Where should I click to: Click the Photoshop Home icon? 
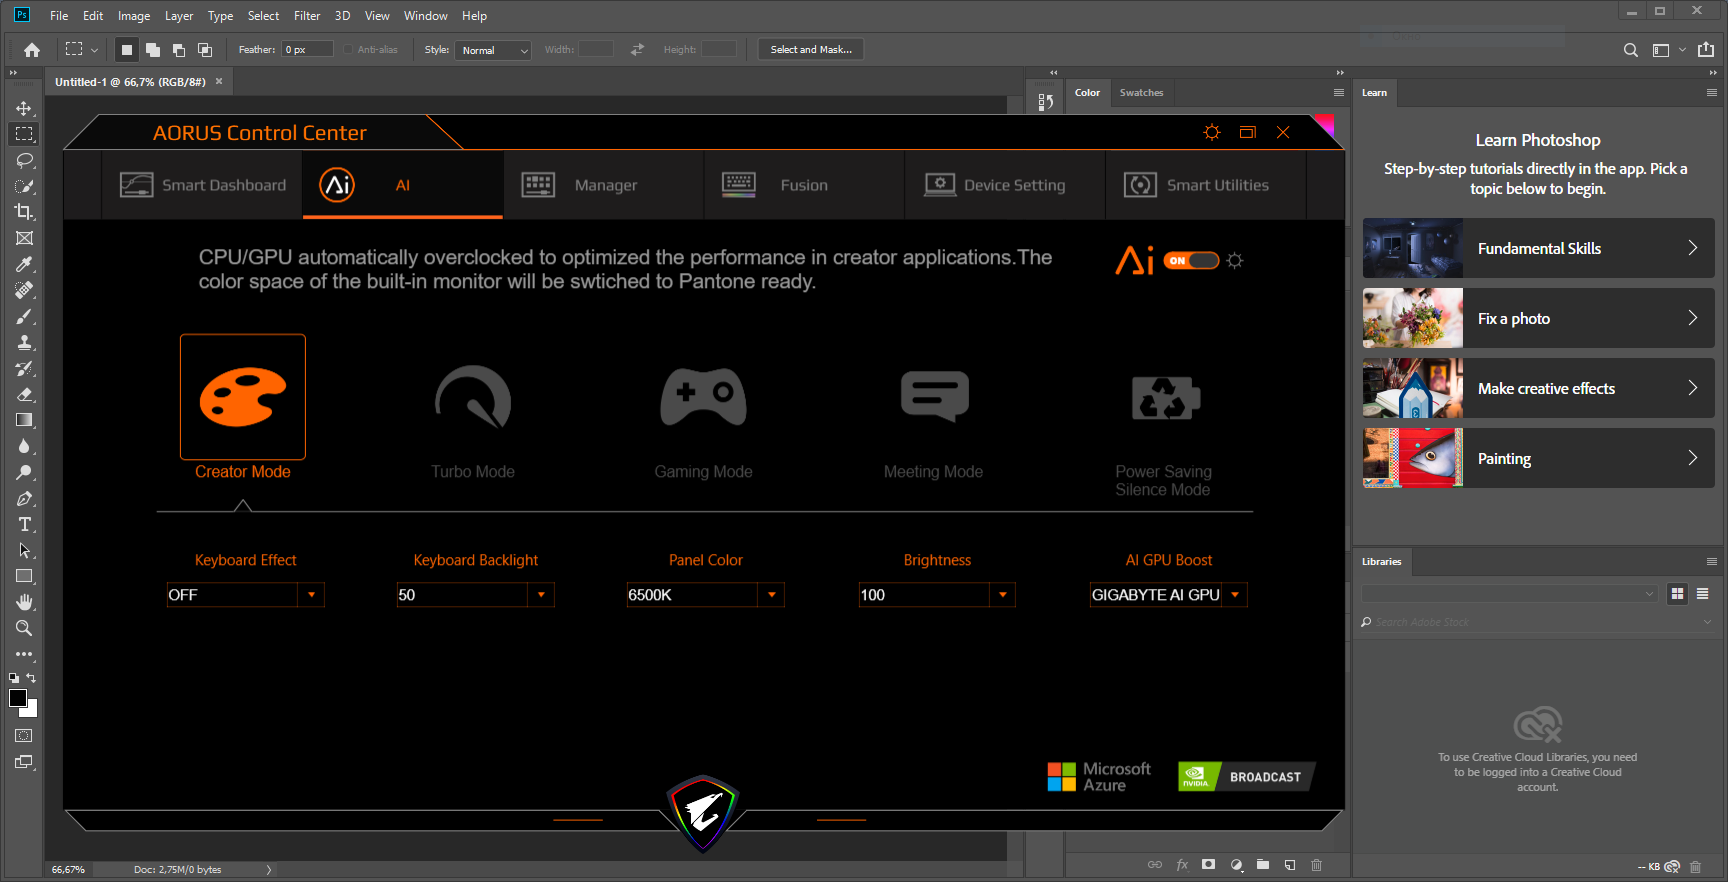pos(32,49)
